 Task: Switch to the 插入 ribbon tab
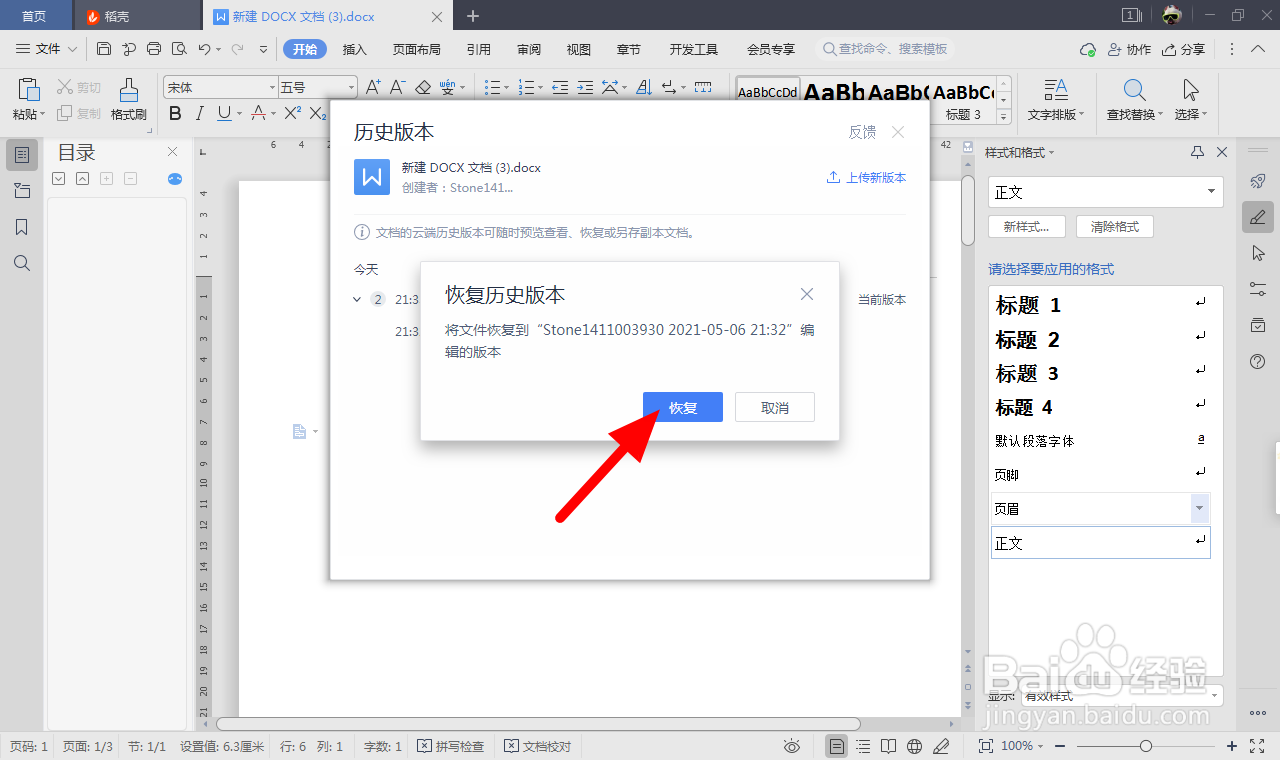pyautogui.click(x=355, y=48)
